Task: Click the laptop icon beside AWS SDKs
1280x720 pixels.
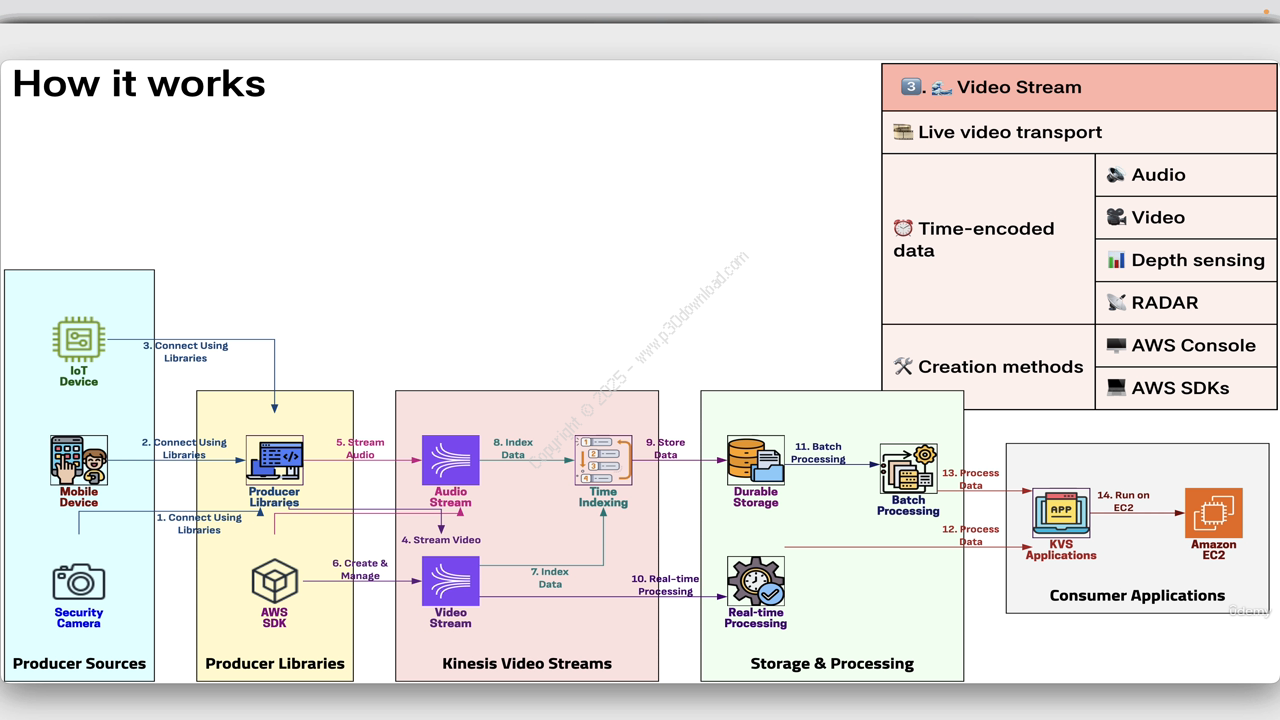Action: (x=1116, y=388)
